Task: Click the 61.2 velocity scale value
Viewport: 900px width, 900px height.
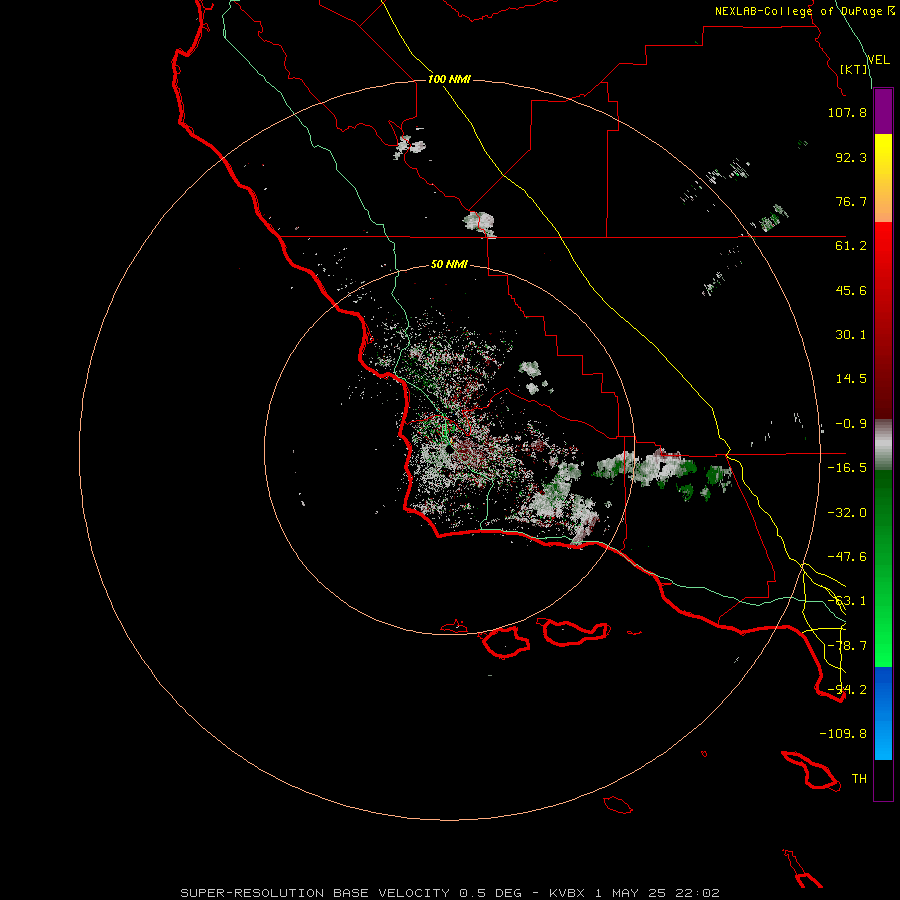Action: click(851, 246)
